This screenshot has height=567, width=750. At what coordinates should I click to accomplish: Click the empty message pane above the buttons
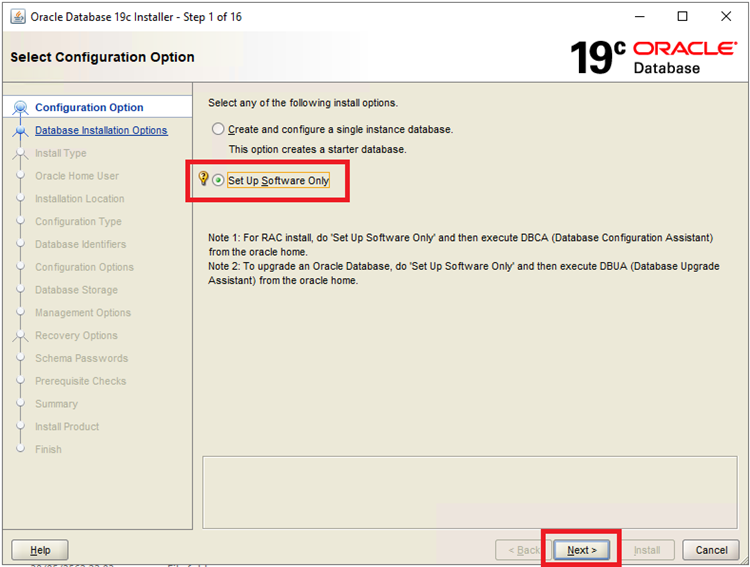point(470,492)
